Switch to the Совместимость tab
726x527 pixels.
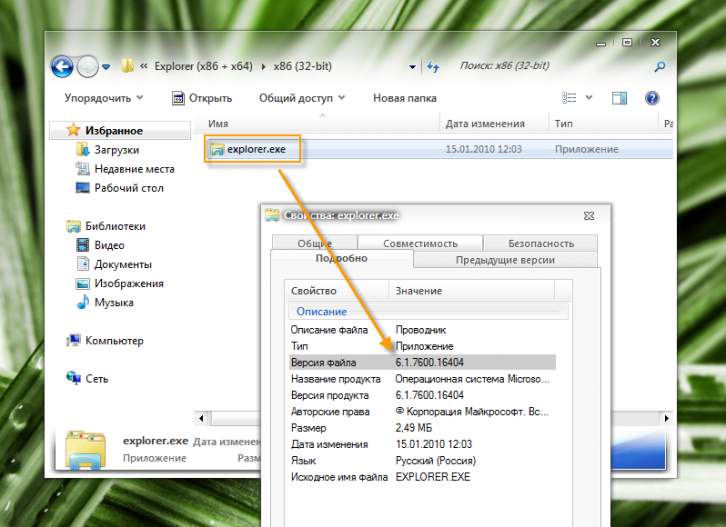[x=419, y=243]
